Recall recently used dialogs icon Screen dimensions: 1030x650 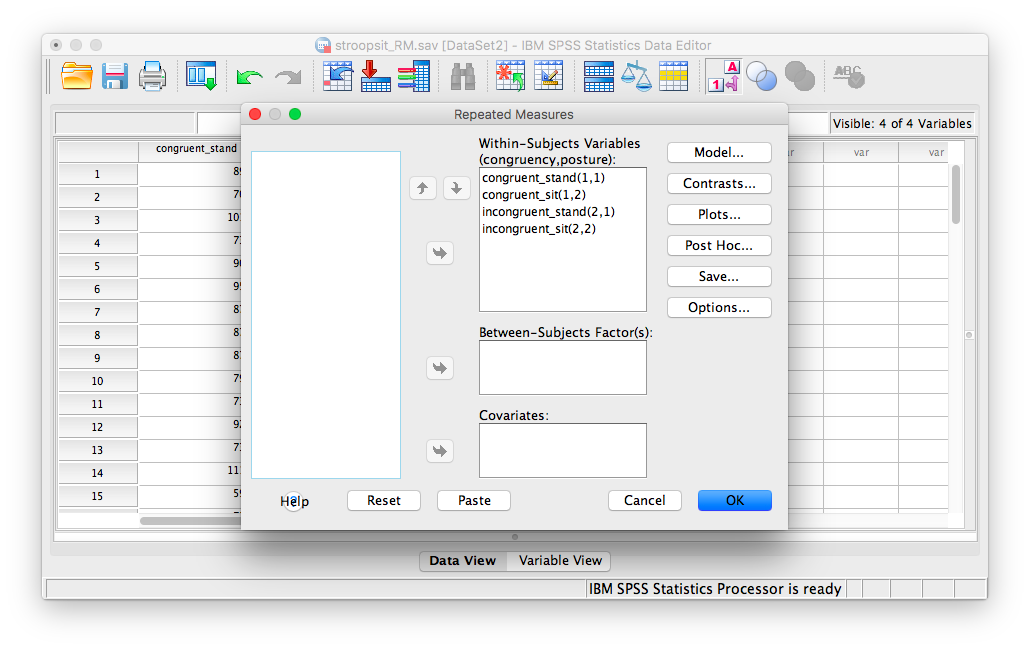(201, 76)
